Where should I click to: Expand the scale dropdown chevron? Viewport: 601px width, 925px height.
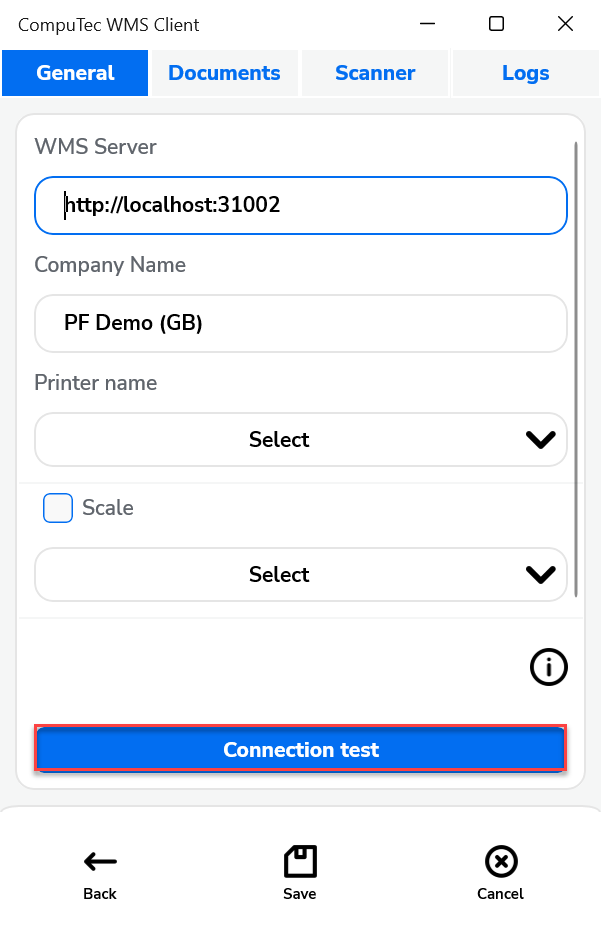tap(540, 575)
